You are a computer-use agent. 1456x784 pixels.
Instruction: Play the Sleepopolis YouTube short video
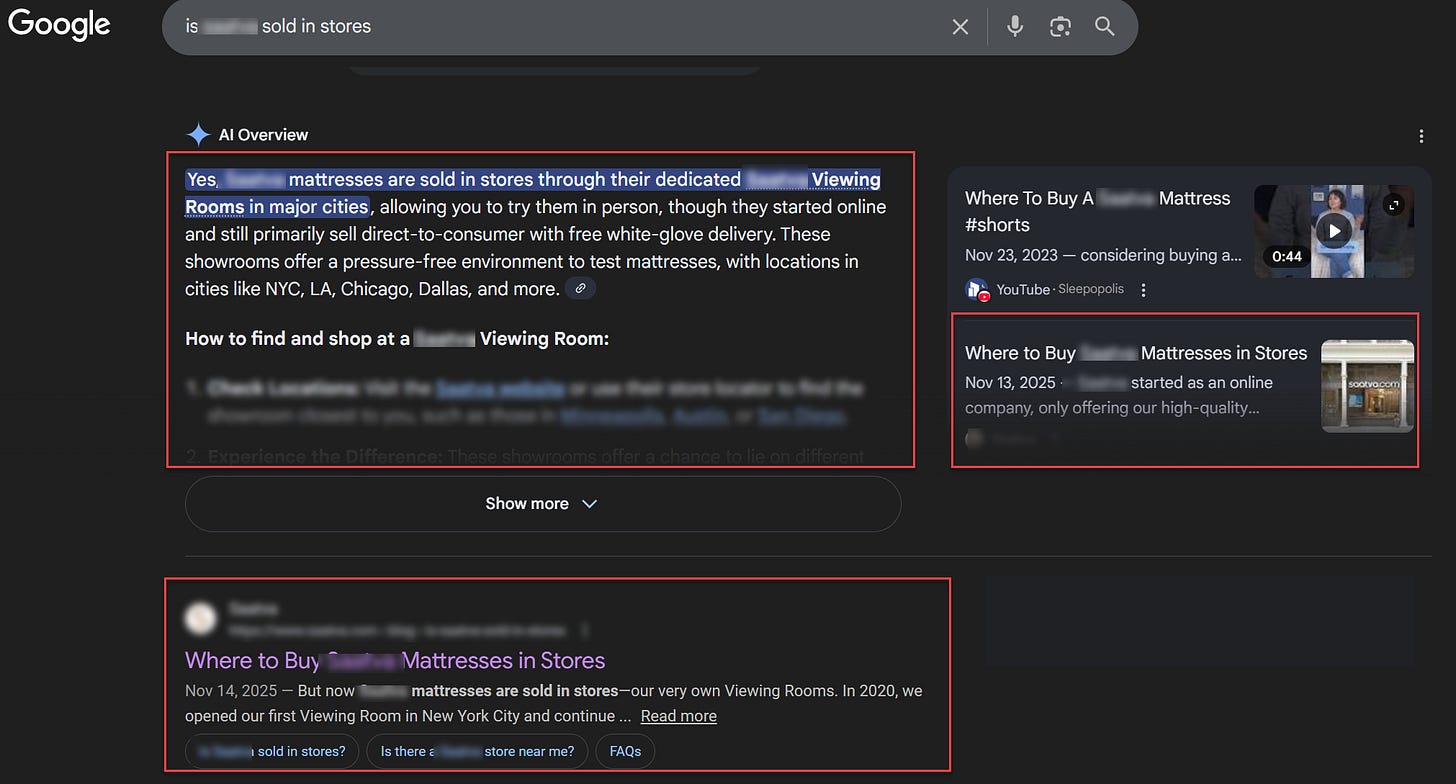pos(1333,231)
